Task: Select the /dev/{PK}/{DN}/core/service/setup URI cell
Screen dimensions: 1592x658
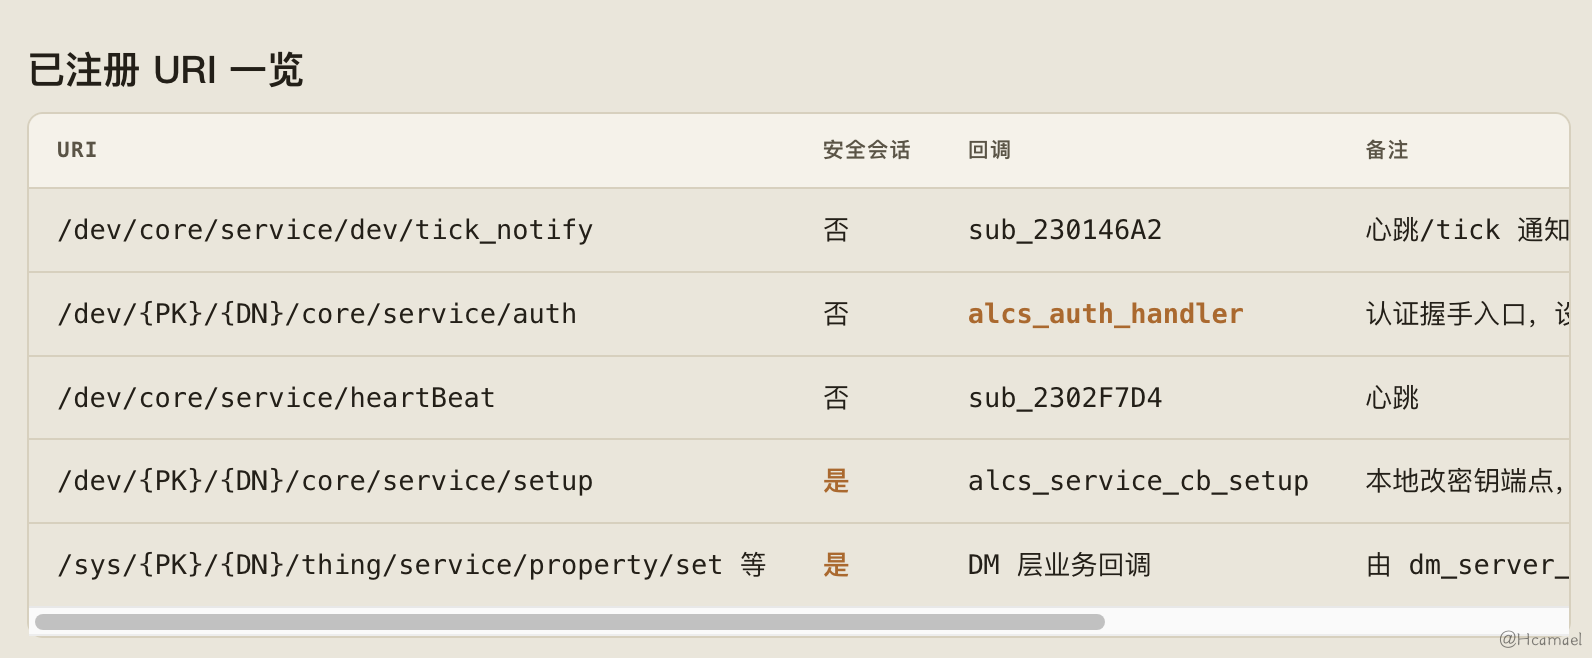Action: (x=325, y=481)
